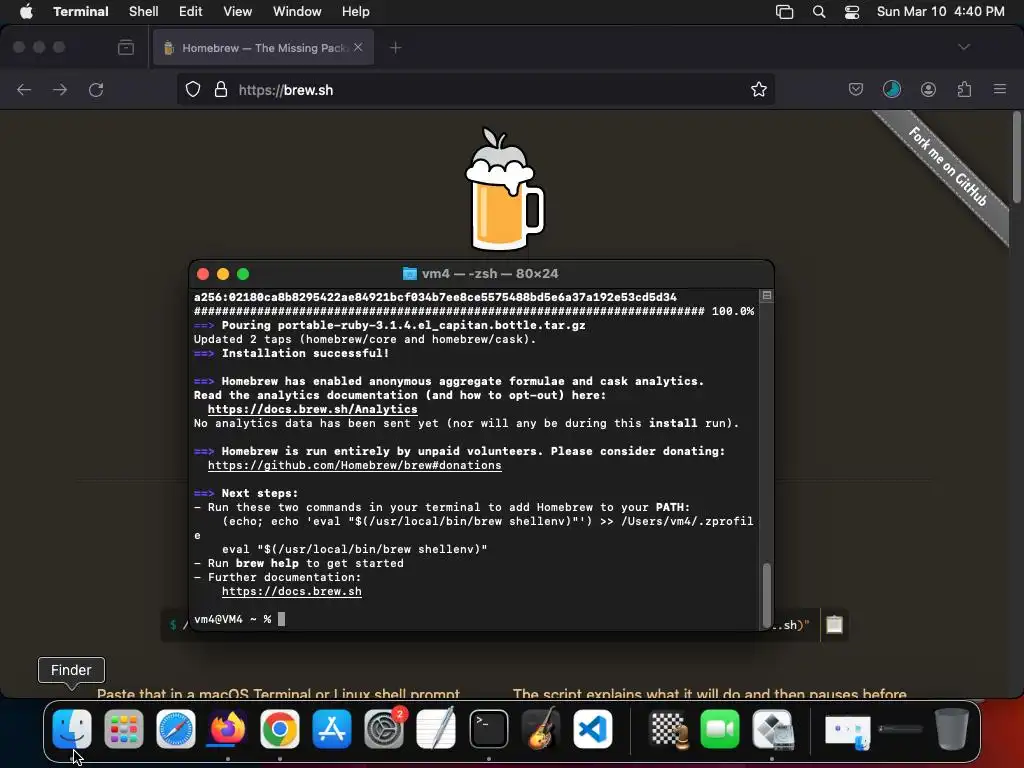Launch Safari from the Dock
Viewport: 1024px width, 768px height.
[176, 729]
